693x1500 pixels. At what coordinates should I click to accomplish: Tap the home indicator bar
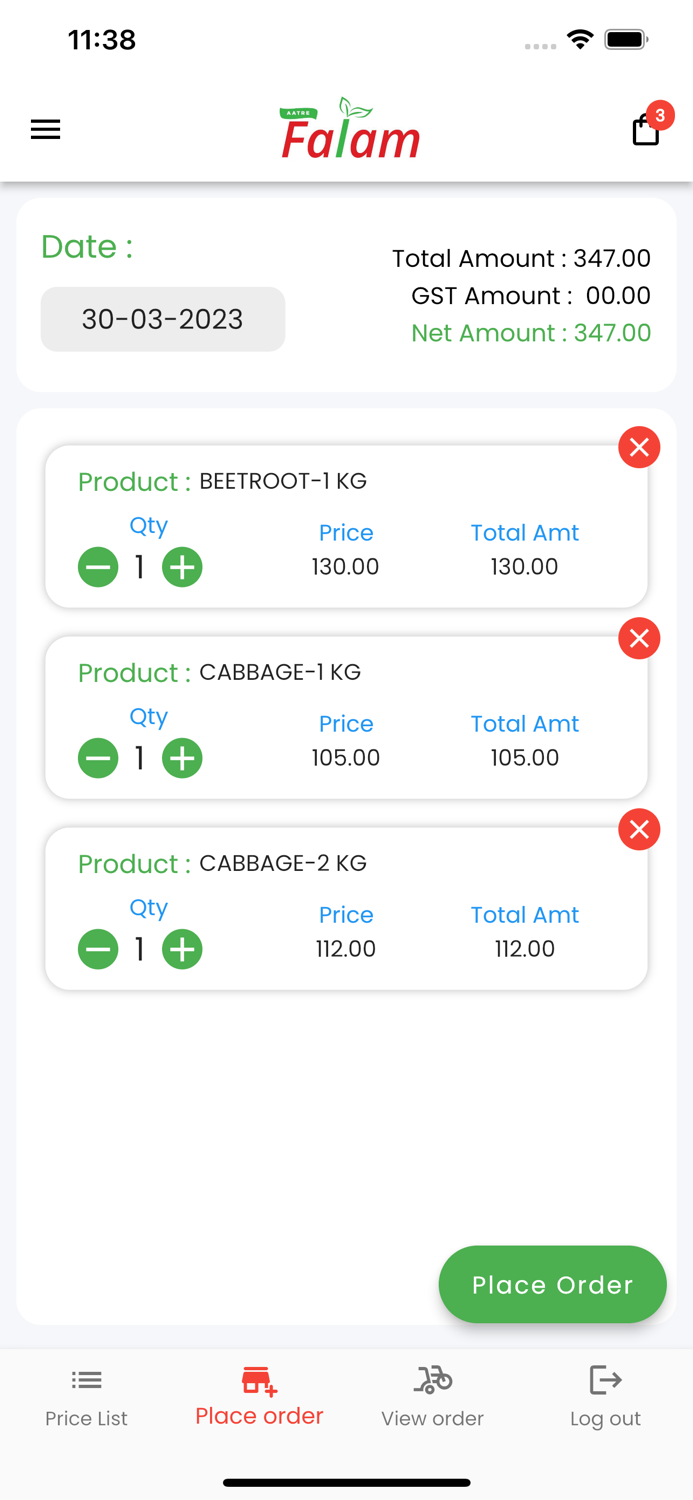click(x=346, y=1483)
